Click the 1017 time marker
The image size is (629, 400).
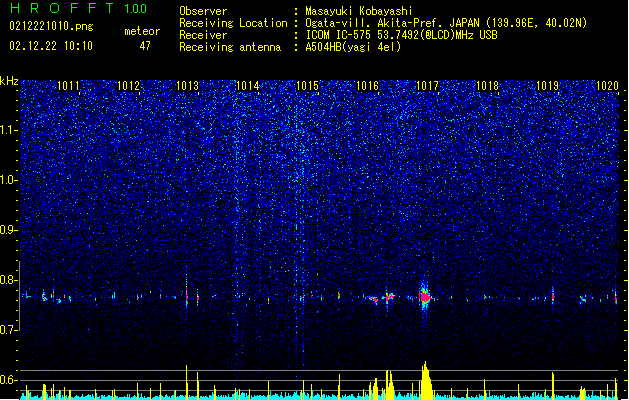[x=428, y=86]
